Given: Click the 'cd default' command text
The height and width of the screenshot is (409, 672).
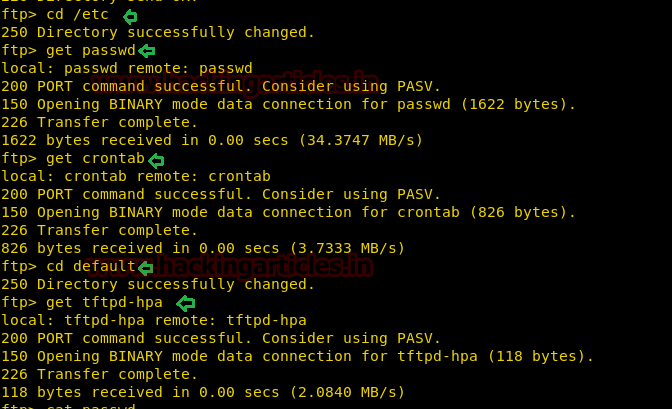Looking at the screenshot, I should 91,267.
